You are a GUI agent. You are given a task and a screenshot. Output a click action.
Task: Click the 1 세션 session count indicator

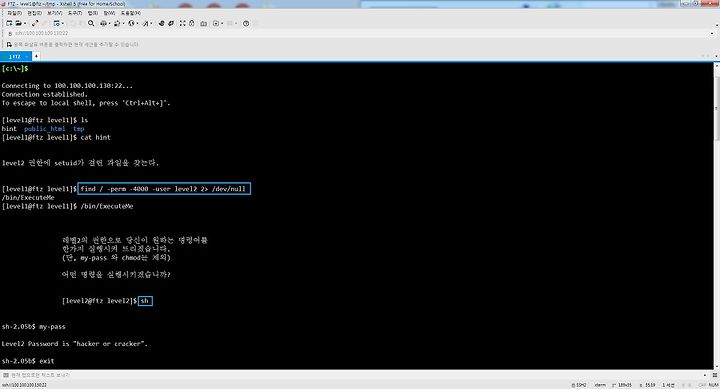pos(669,385)
